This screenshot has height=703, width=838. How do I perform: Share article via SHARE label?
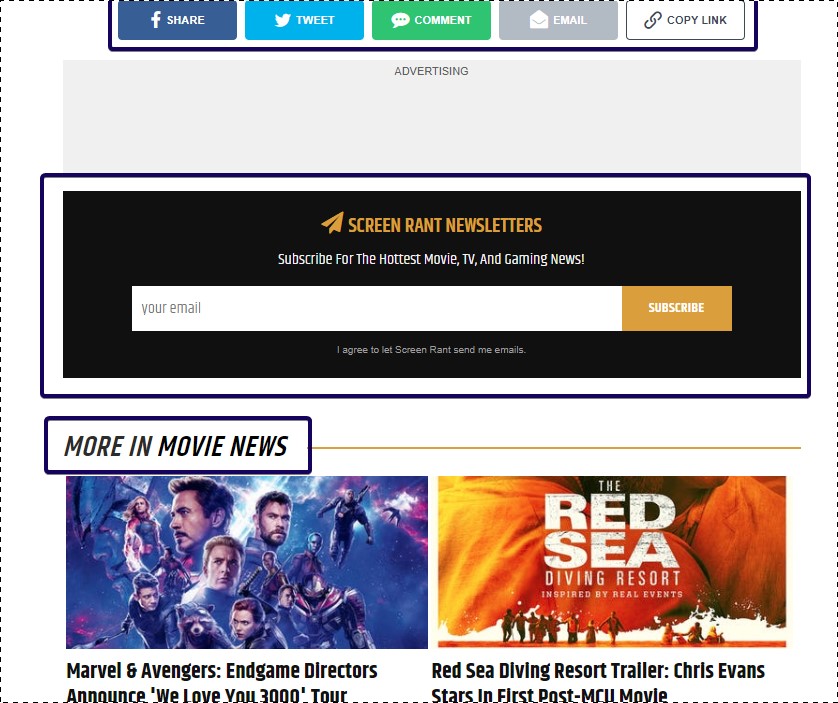point(185,20)
